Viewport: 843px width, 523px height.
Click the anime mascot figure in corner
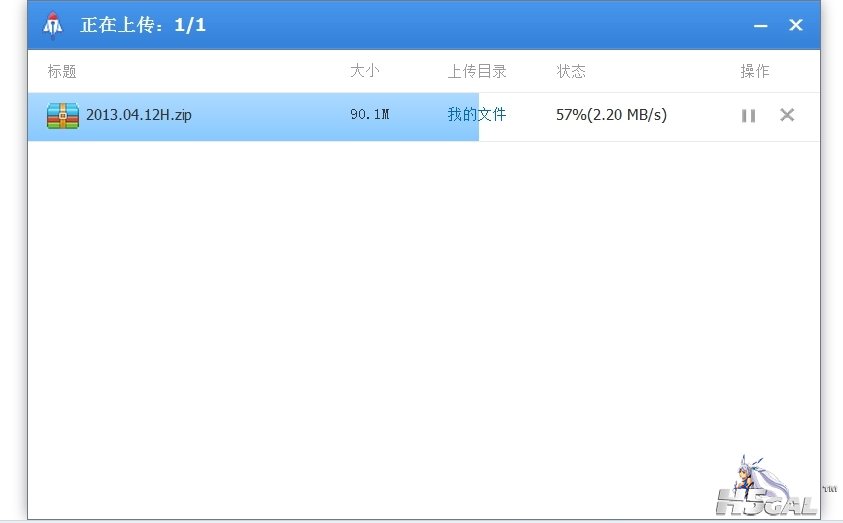[758, 480]
